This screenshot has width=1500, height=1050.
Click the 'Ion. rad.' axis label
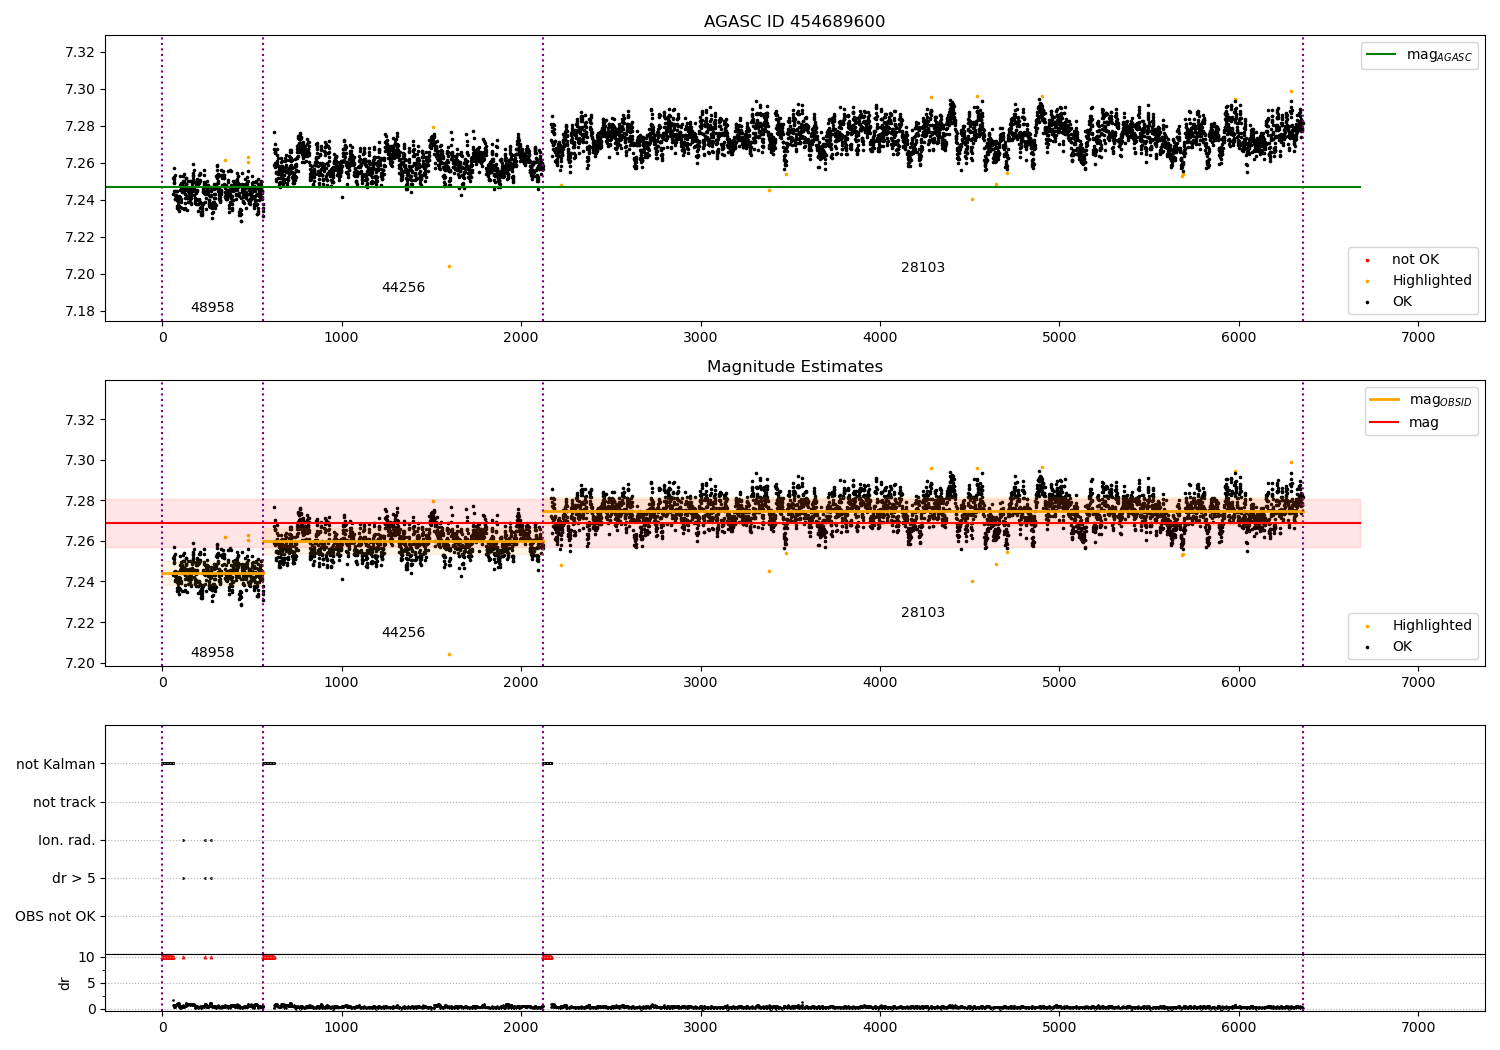[x=67, y=841]
